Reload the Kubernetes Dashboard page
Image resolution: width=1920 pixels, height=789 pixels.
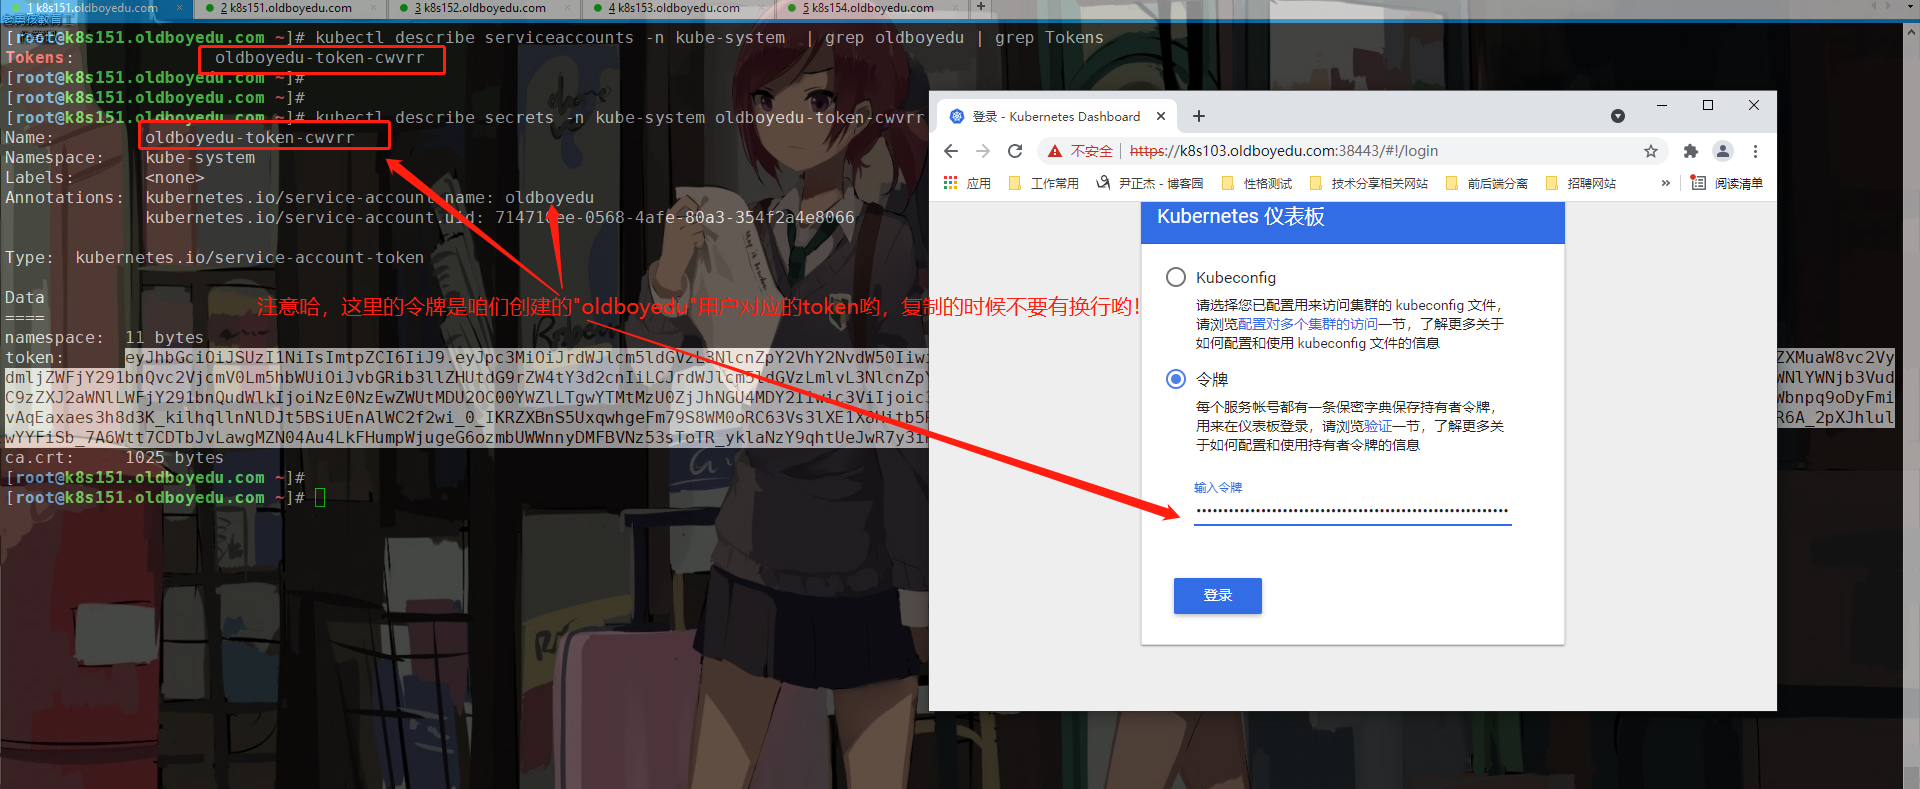pyautogui.click(x=1015, y=151)
